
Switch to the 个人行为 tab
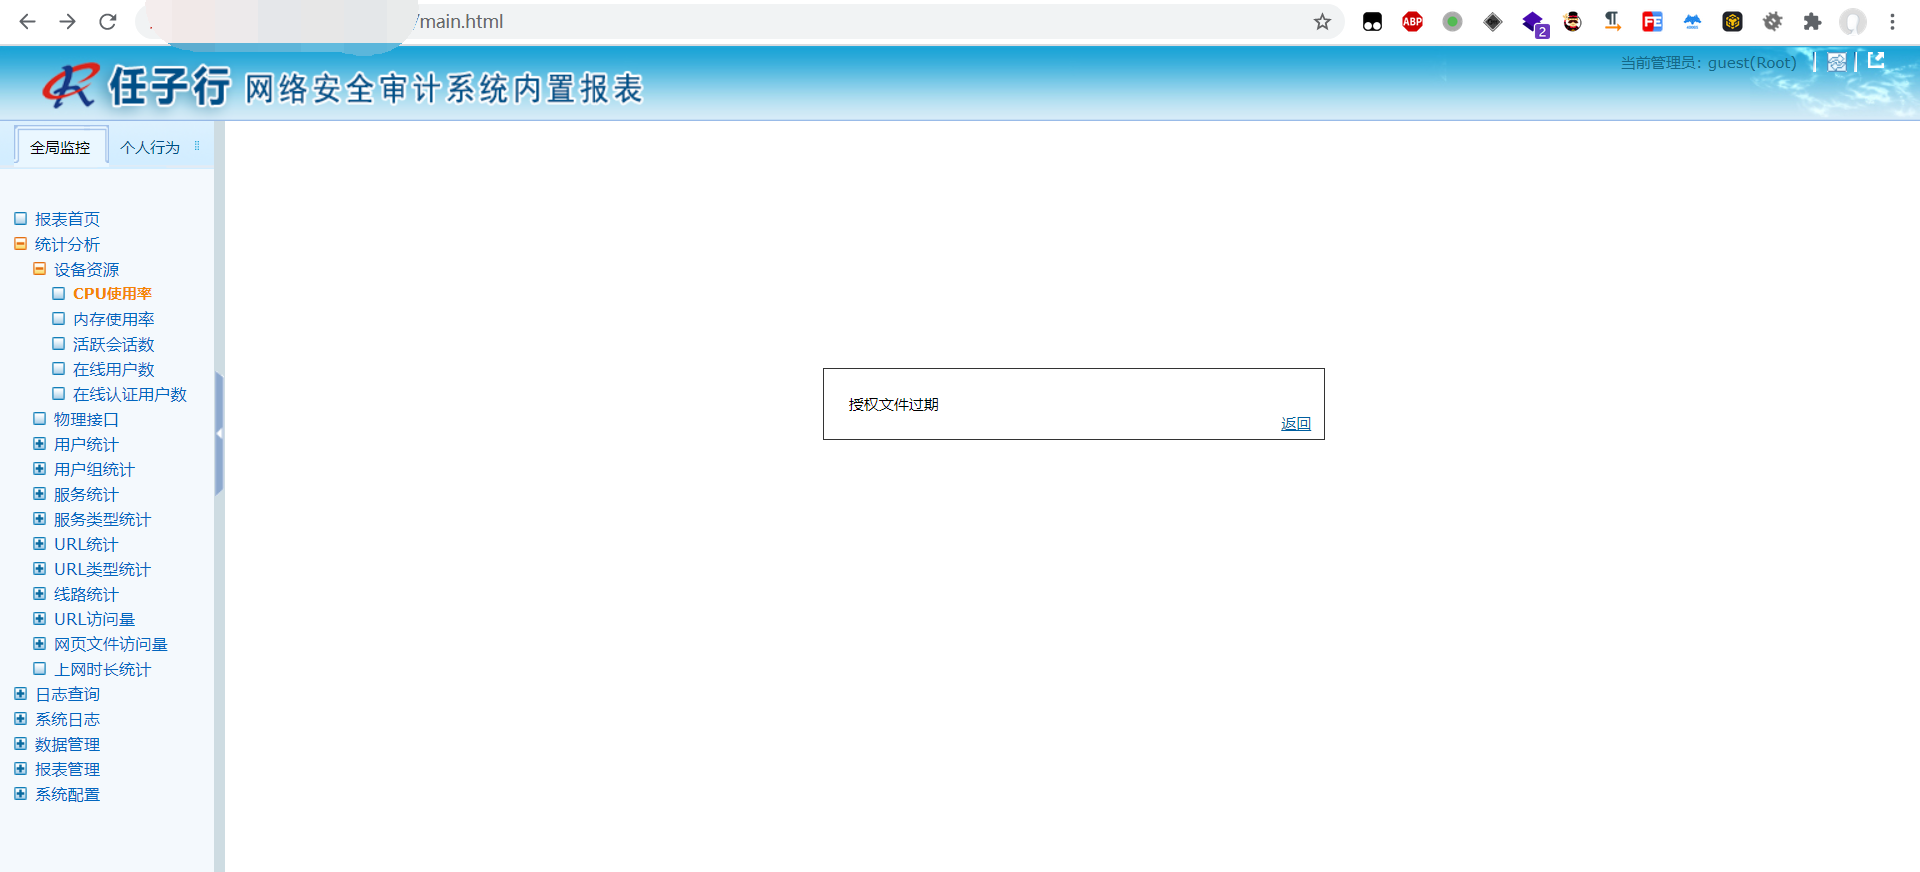[150, 147]
